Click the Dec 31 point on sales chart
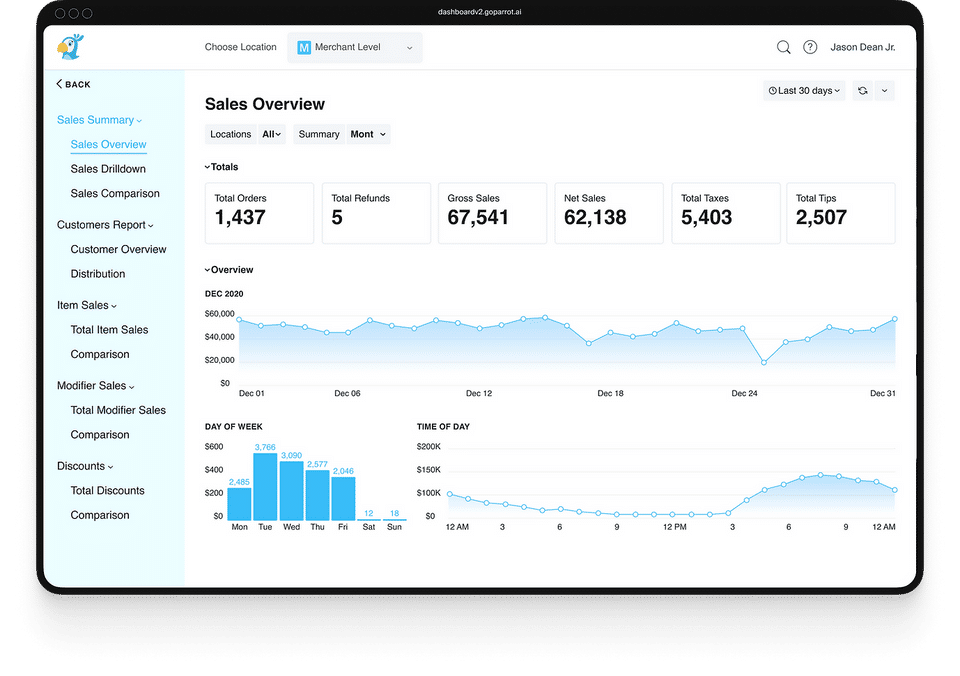The width and height of the screenshot is (960, 676). [894, 319]
